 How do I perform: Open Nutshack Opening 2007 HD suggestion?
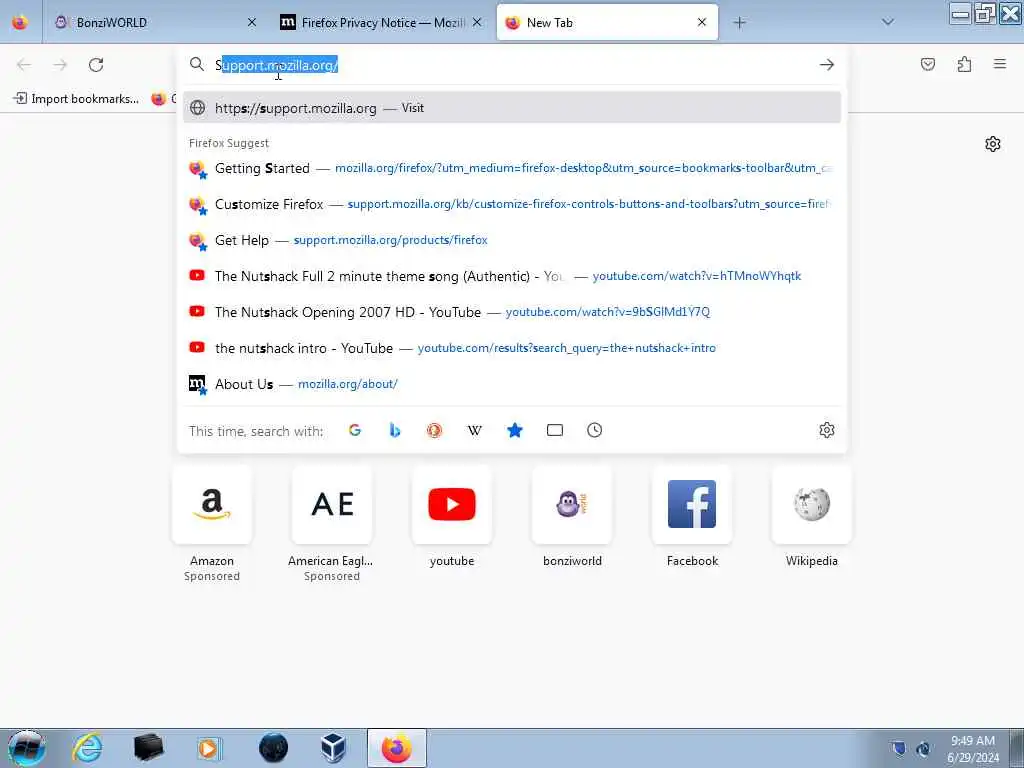pyautogui.click(x=512, y=312)
